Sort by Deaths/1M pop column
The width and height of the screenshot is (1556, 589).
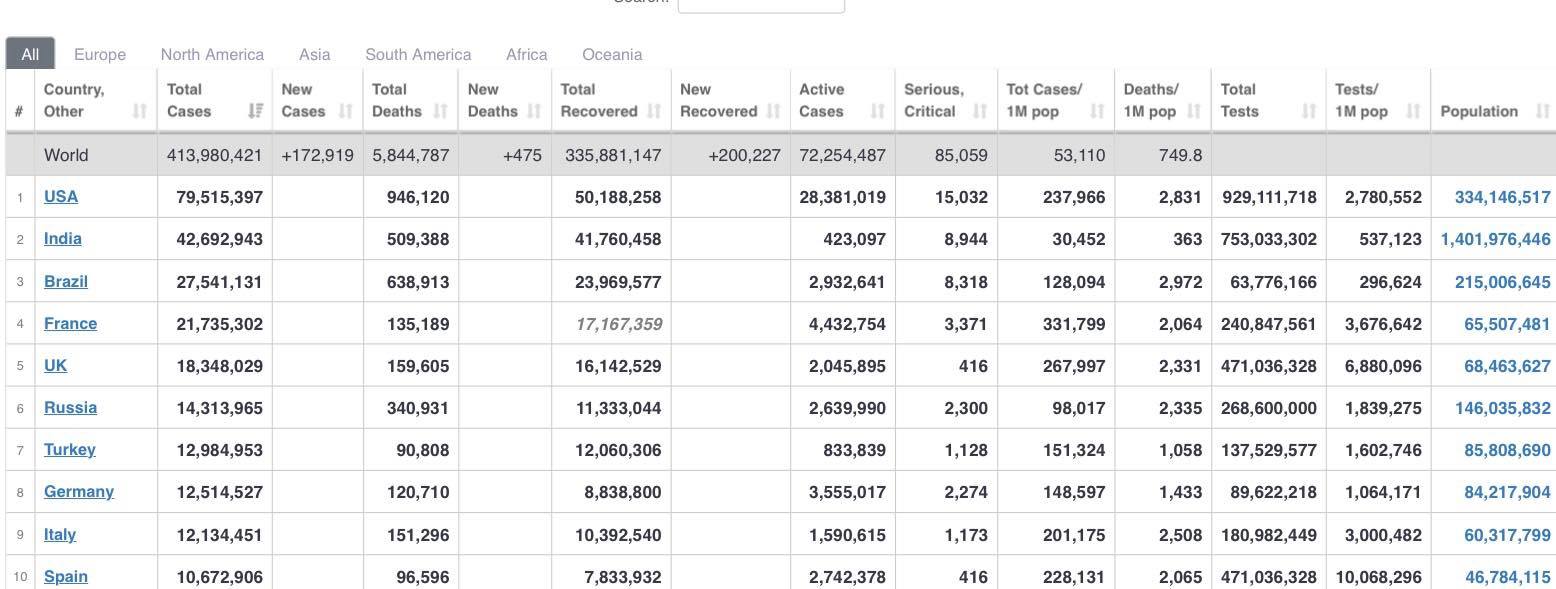point(1162,100)
